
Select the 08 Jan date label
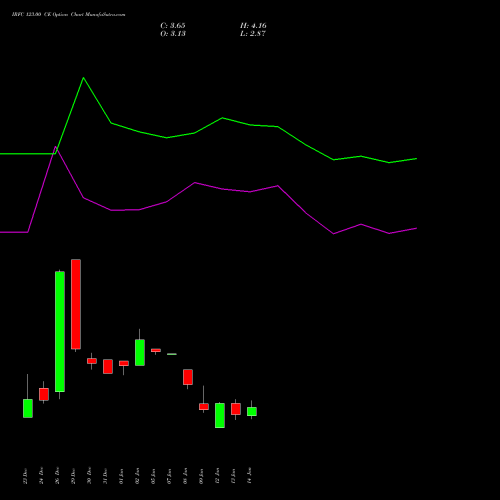point(185,476)
